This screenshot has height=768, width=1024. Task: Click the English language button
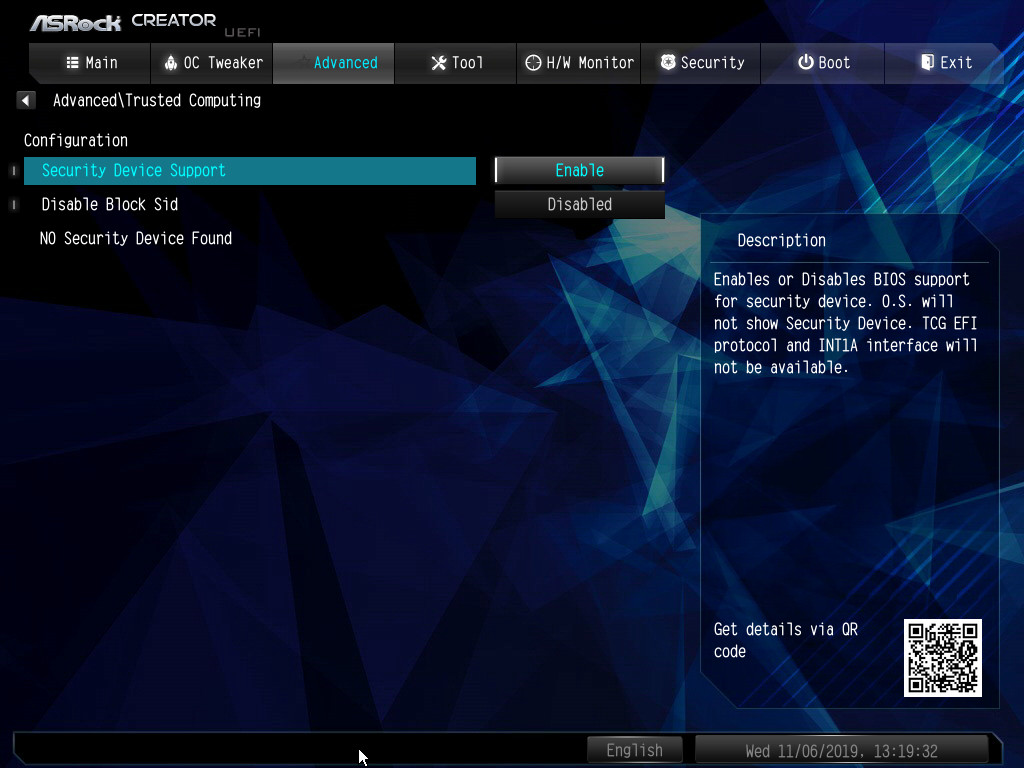(x=634, y=750)
